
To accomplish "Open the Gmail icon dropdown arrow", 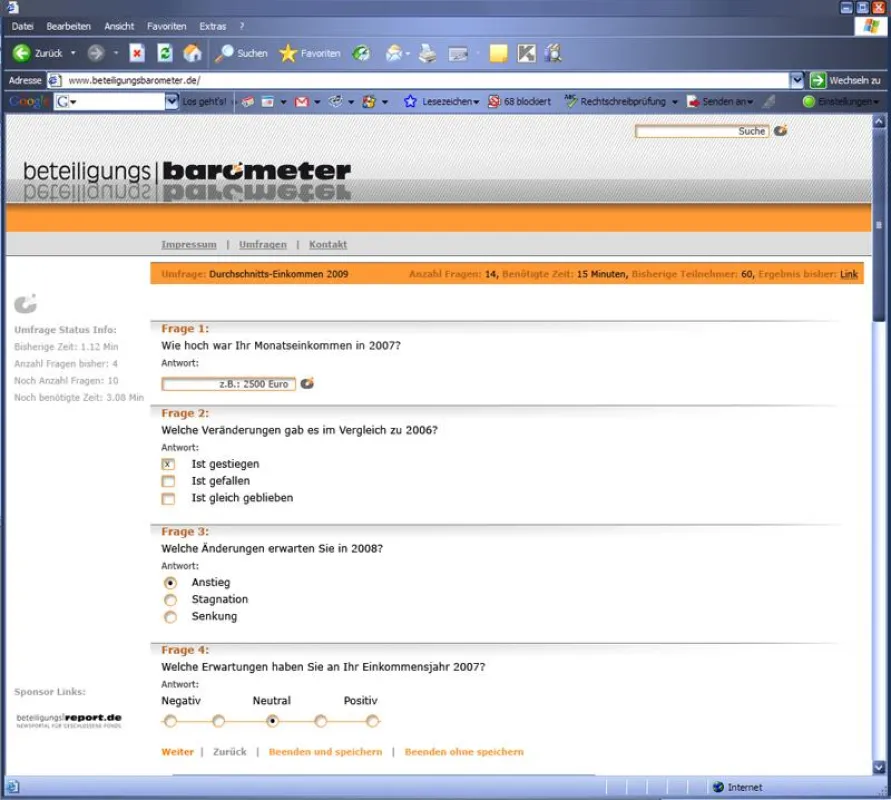I will (317, 102).
